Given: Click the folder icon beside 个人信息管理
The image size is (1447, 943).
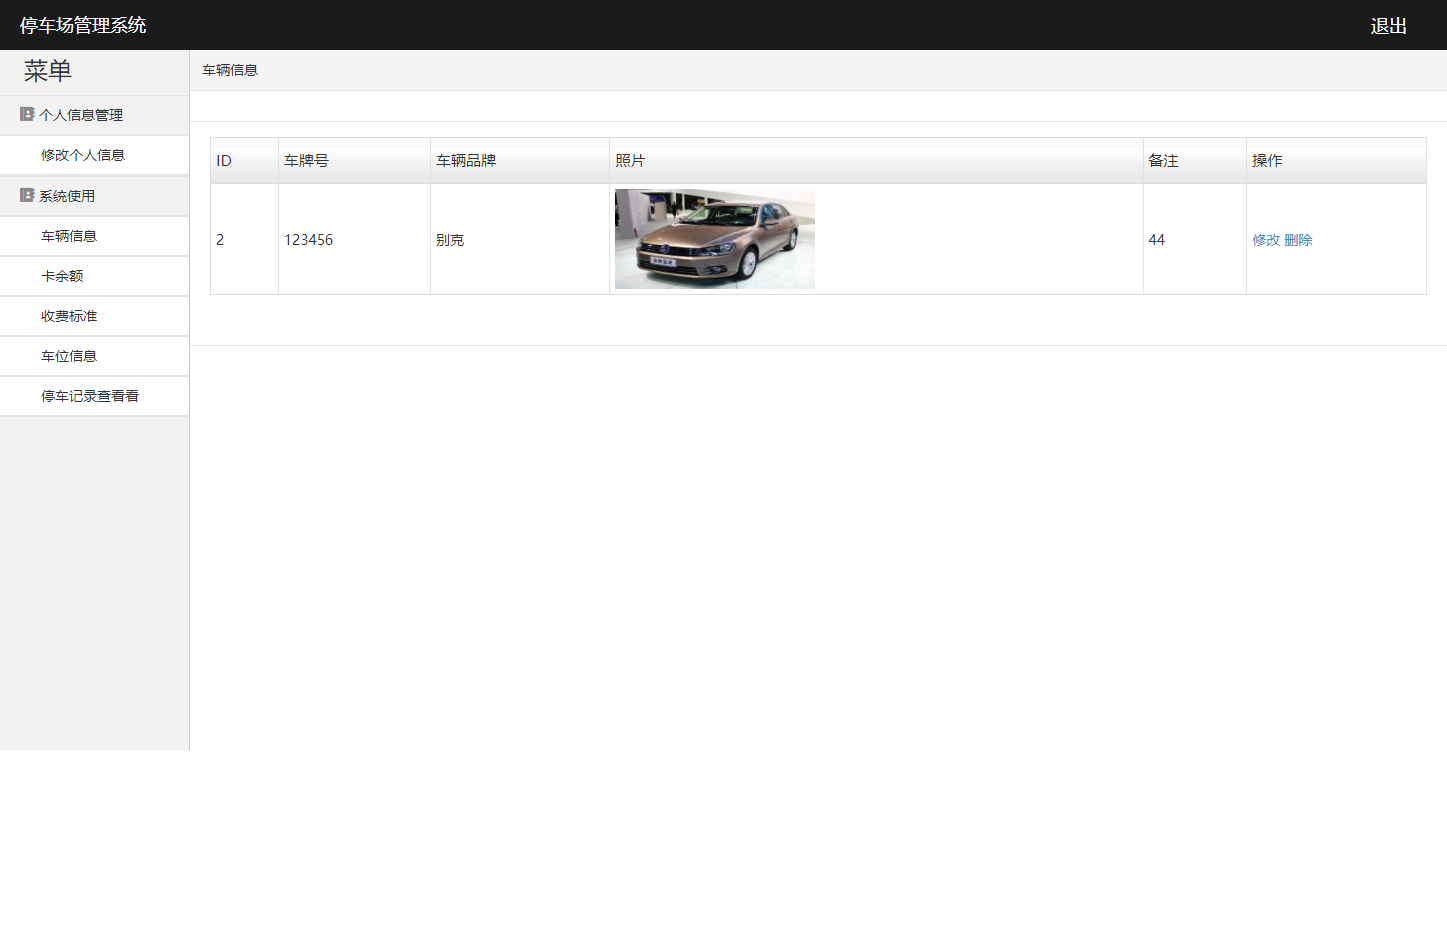Looking at the screenshot, I should tap(26, 114).
